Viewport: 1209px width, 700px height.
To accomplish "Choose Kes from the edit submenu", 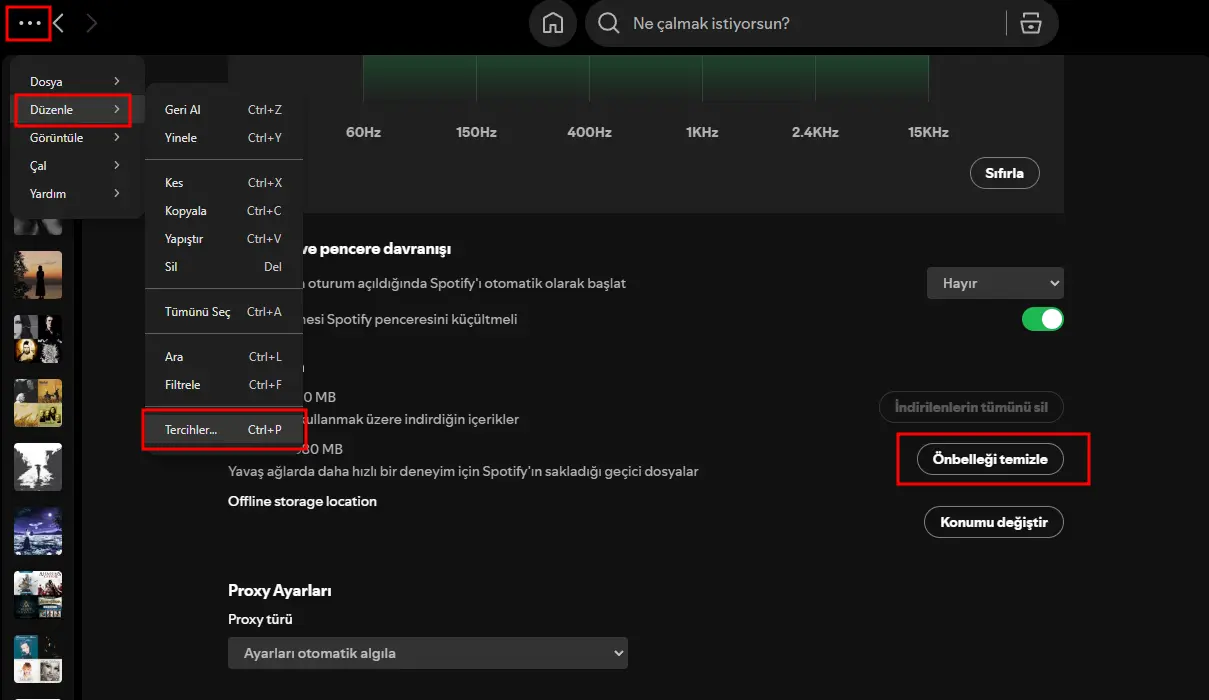I will pos(223,183).
